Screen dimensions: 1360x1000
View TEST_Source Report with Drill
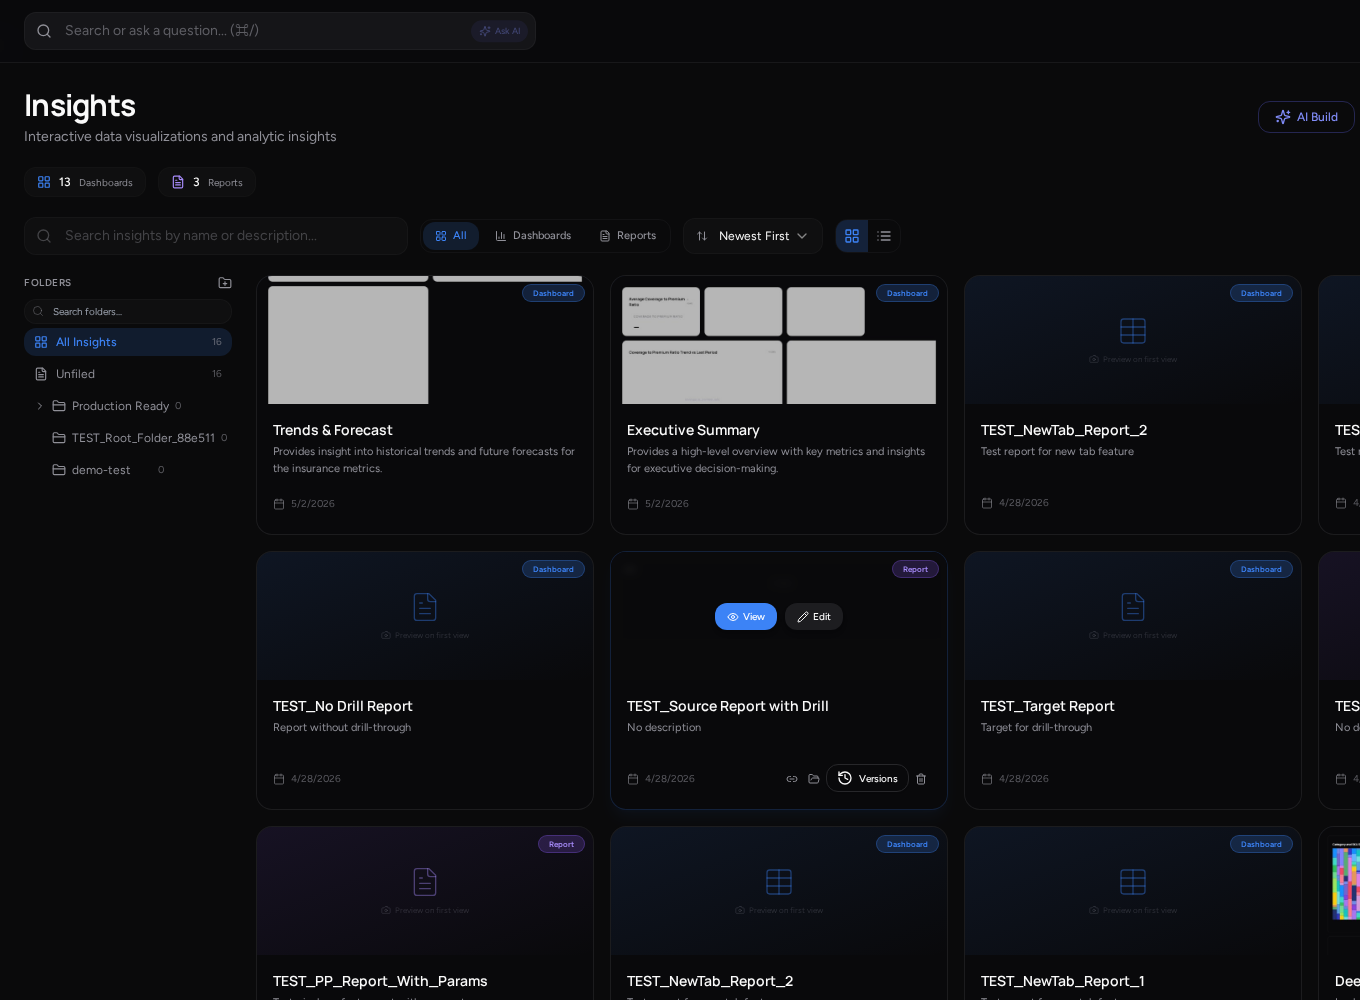point(746,617)
